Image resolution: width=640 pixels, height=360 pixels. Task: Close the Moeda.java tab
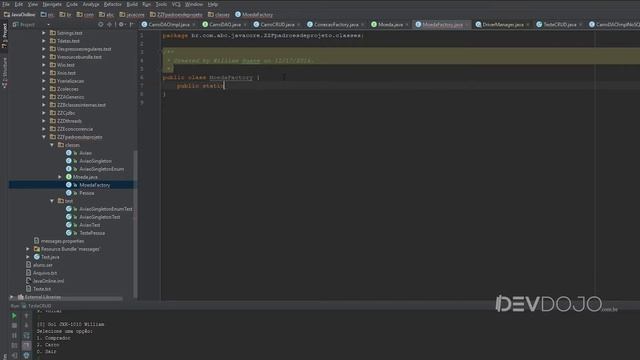[x=407, y=25]
